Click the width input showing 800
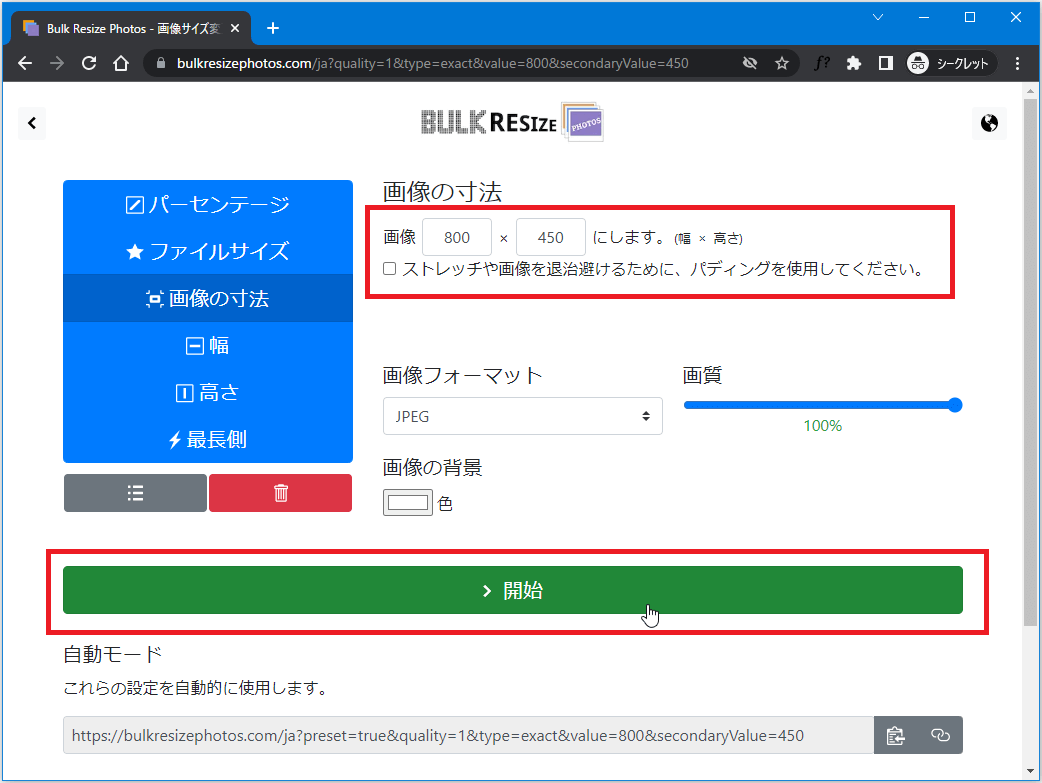 pos(457,237)
